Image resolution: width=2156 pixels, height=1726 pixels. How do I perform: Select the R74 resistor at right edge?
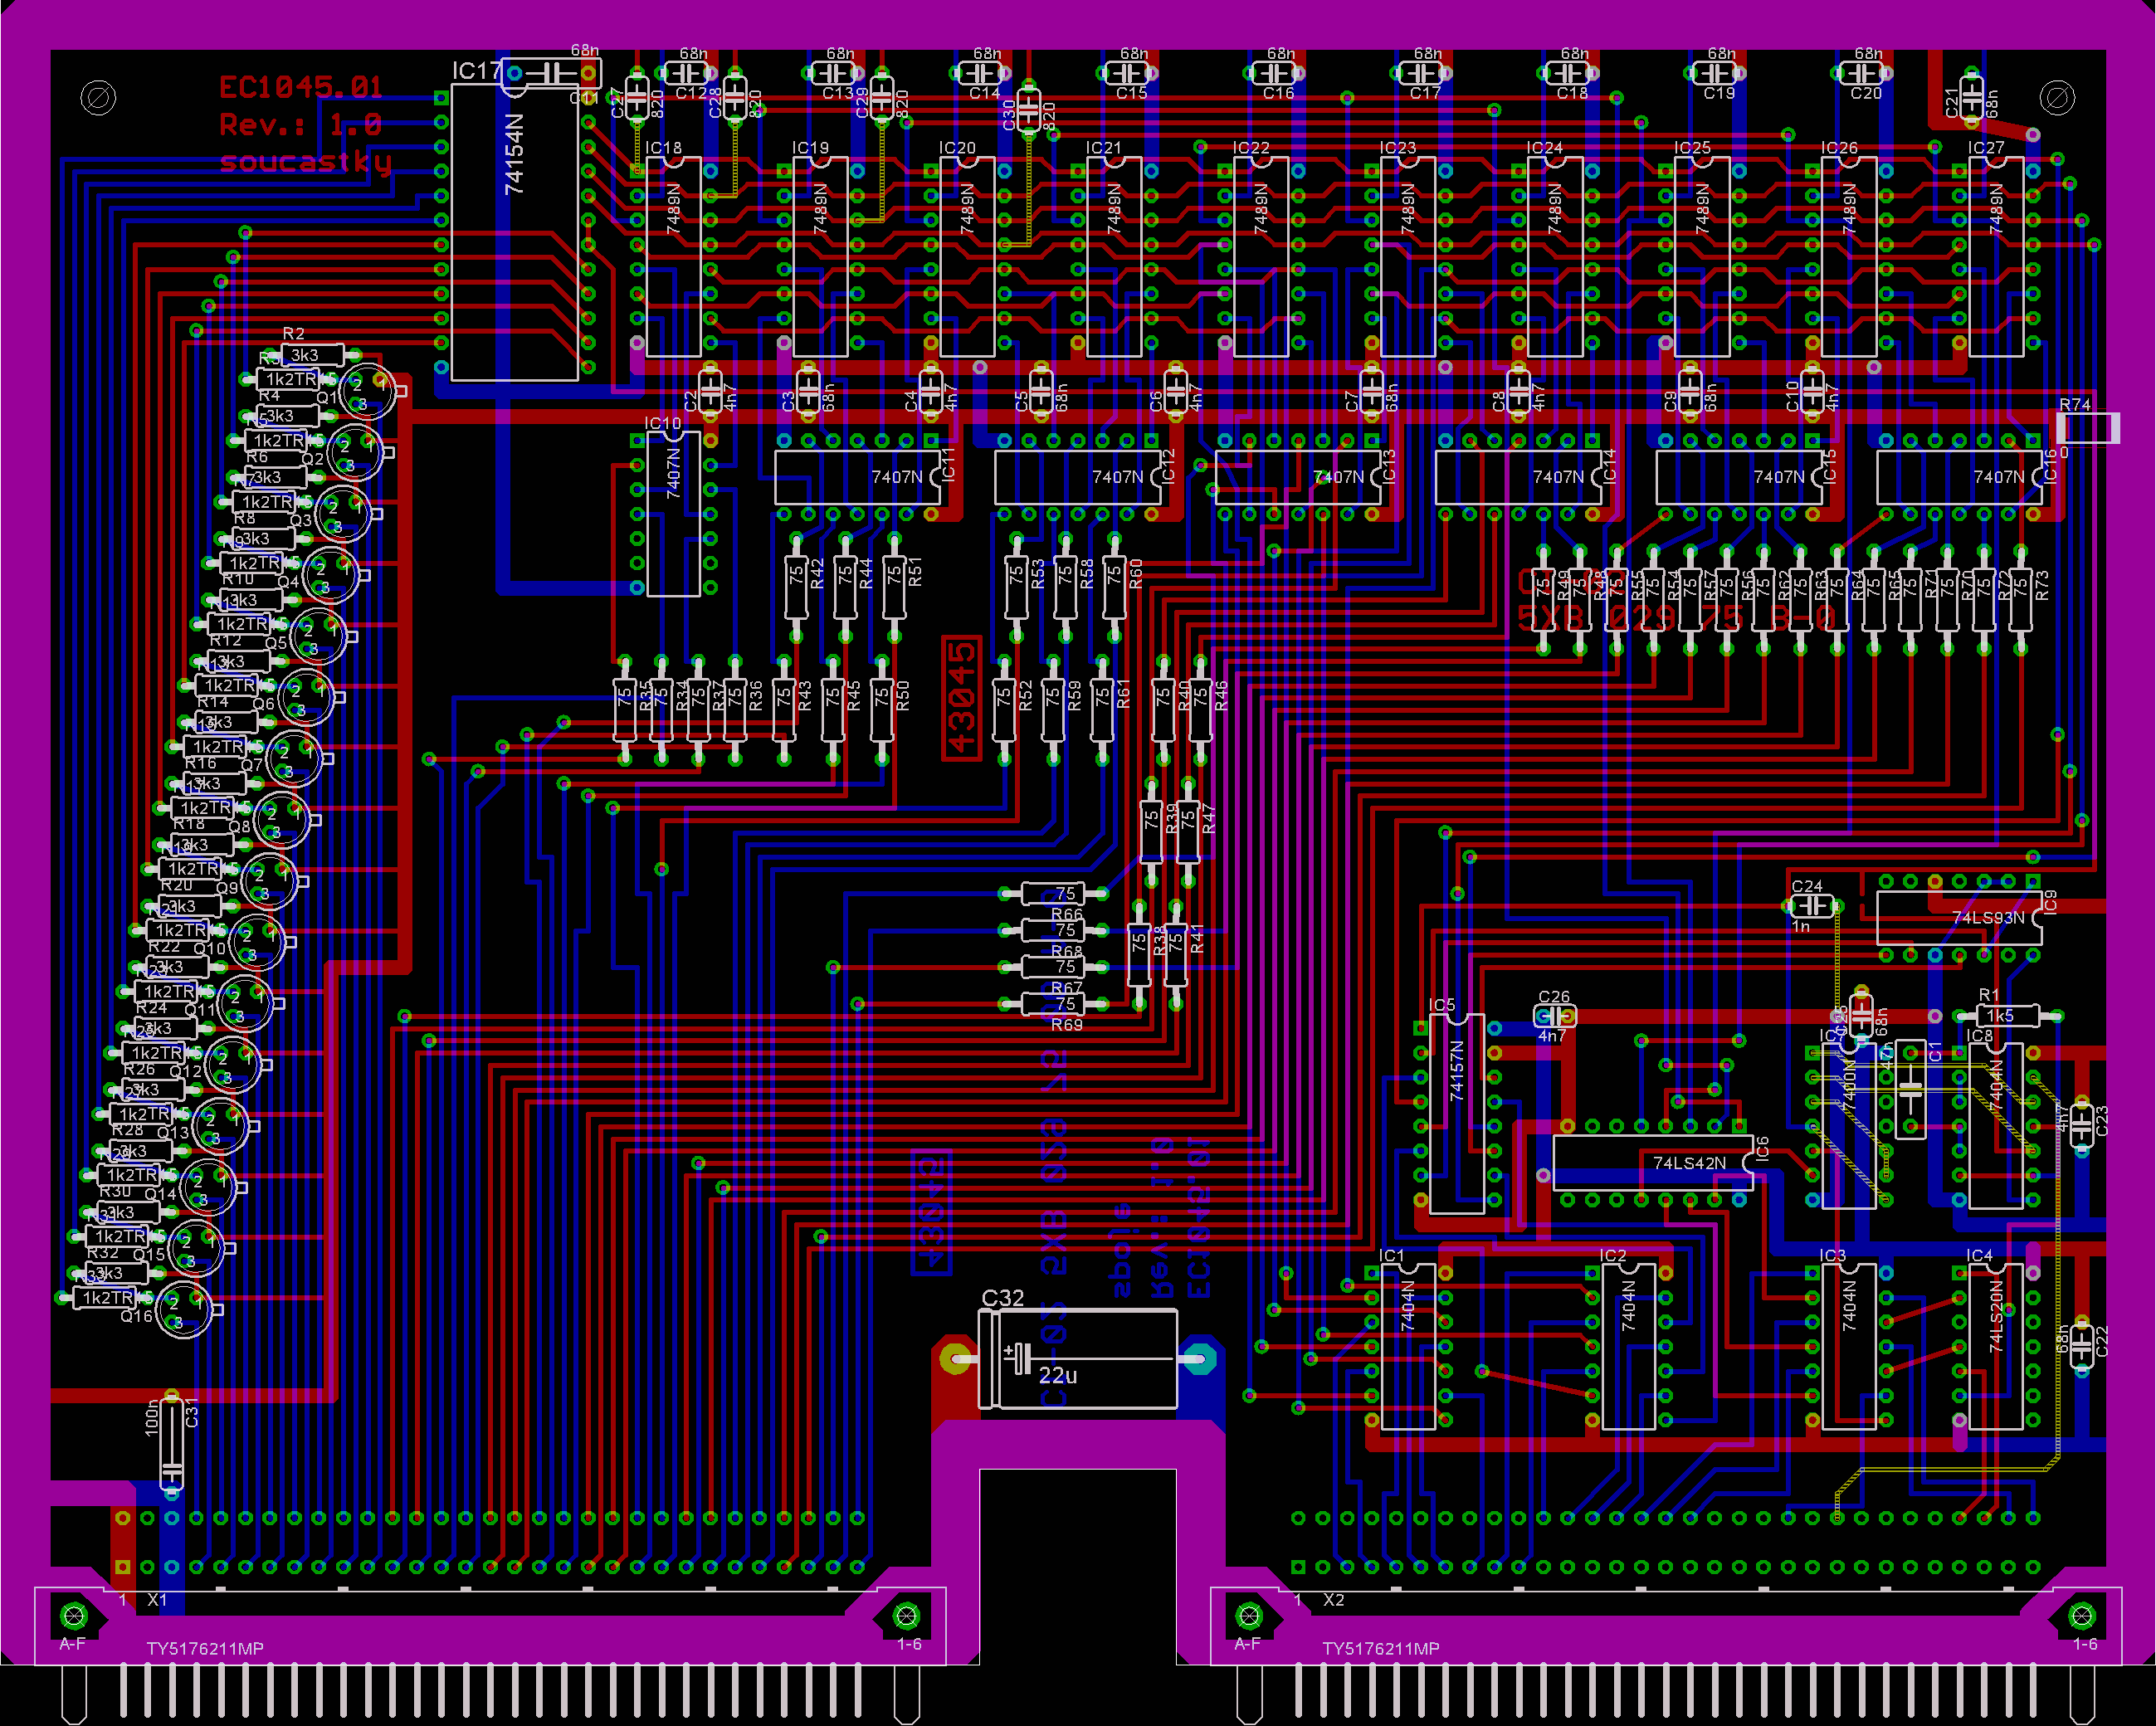2088,428
